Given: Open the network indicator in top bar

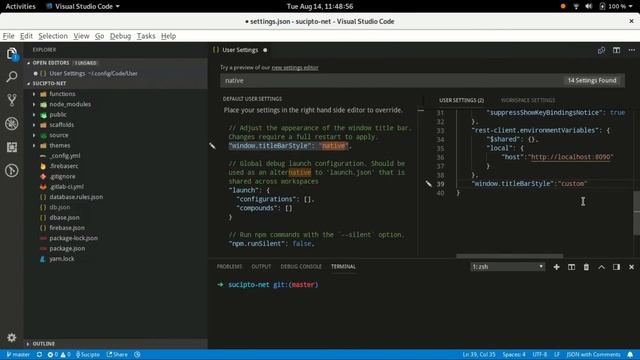Looking at the screenshot, I should point(576,6).
